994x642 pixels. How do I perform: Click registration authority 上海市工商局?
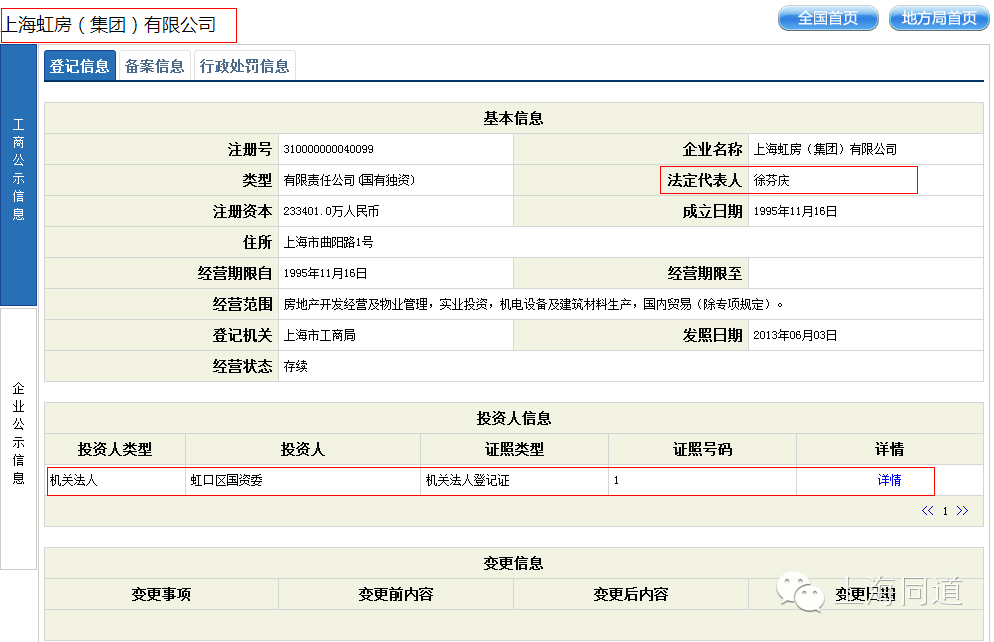pyautogui.click(x=319, y=336)
